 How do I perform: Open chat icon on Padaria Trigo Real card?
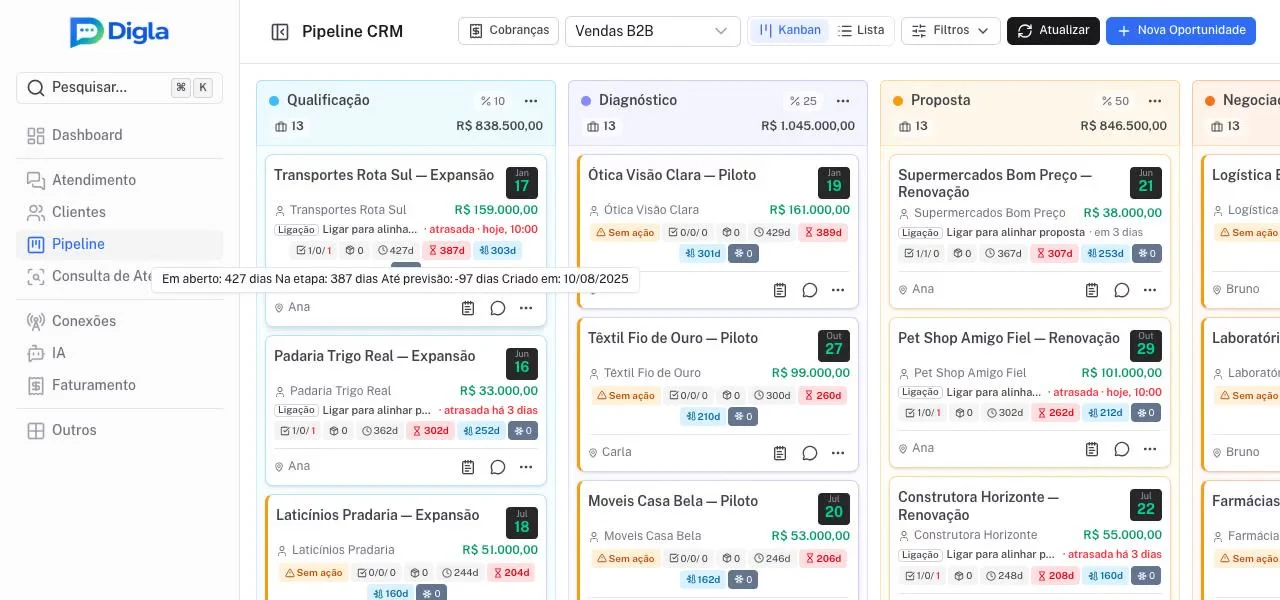tap(498, 467)
